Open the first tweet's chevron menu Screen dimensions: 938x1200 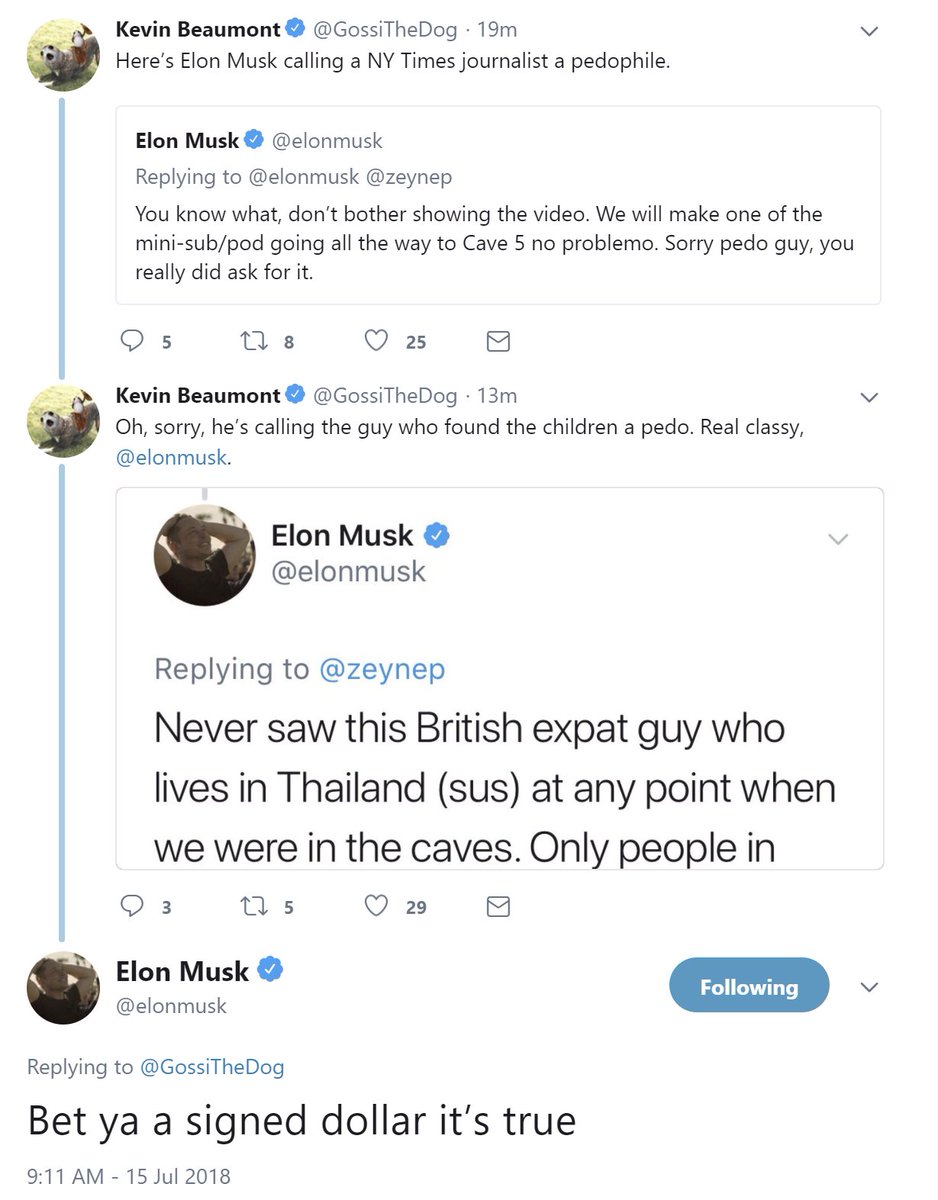[869, 32]
